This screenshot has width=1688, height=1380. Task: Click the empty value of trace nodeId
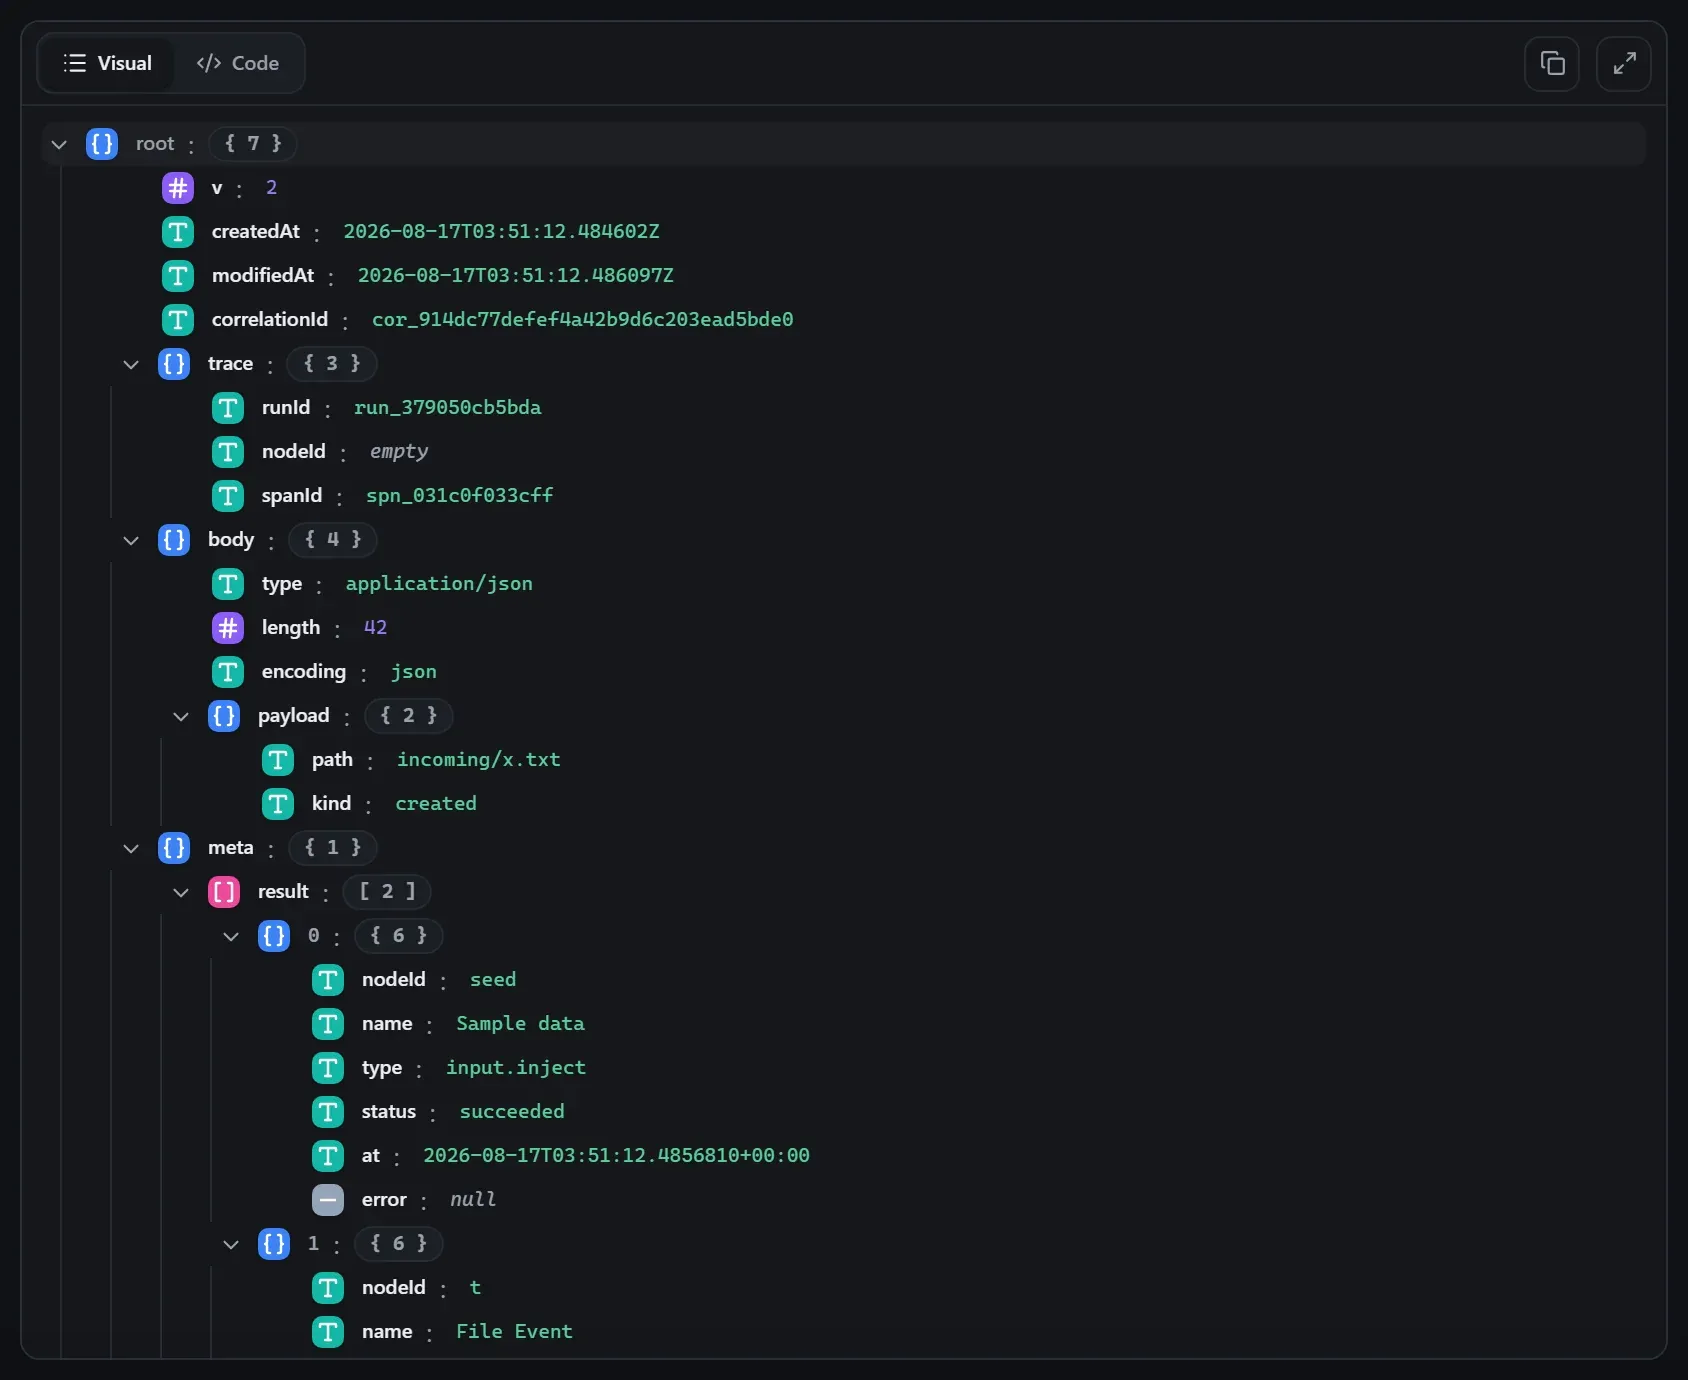pyautogui.click(x=399, y=452)
